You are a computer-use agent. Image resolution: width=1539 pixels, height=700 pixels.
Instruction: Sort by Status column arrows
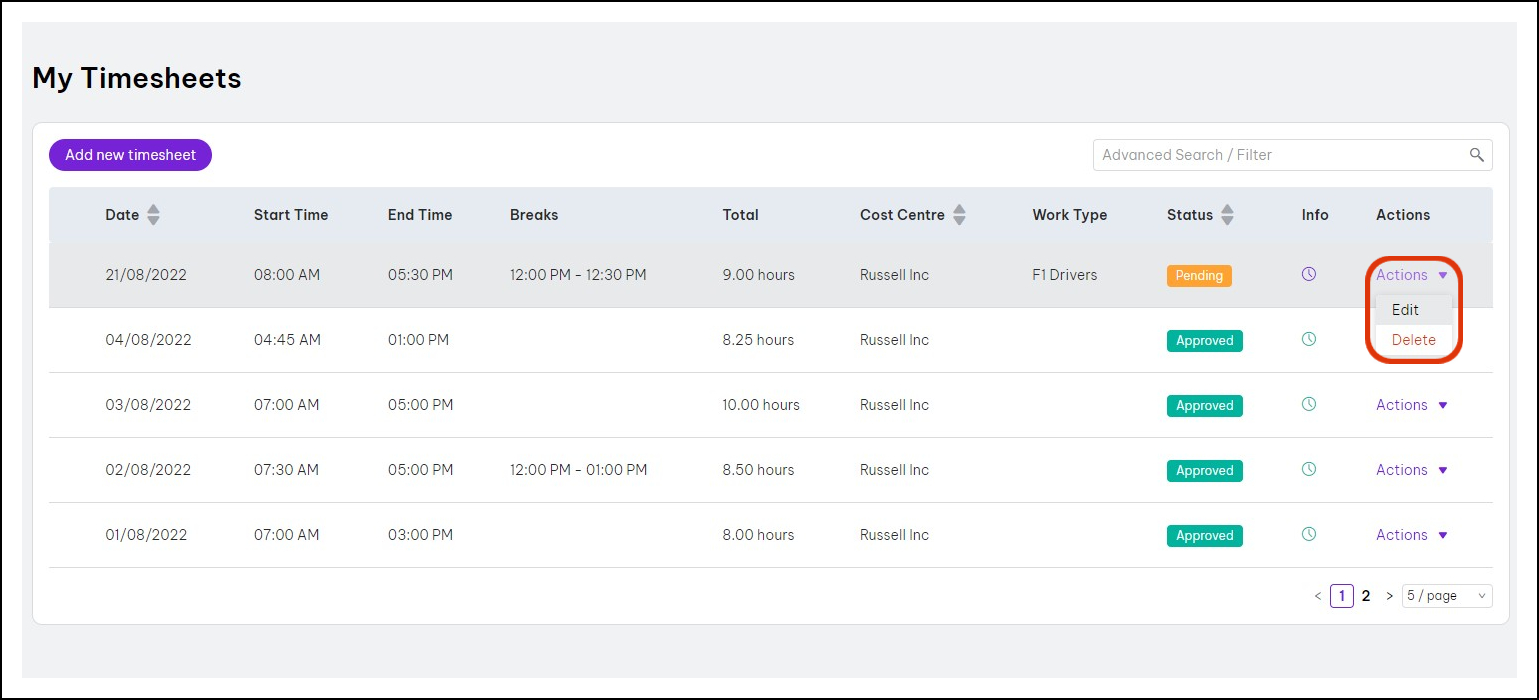[x=1227, y=215]
